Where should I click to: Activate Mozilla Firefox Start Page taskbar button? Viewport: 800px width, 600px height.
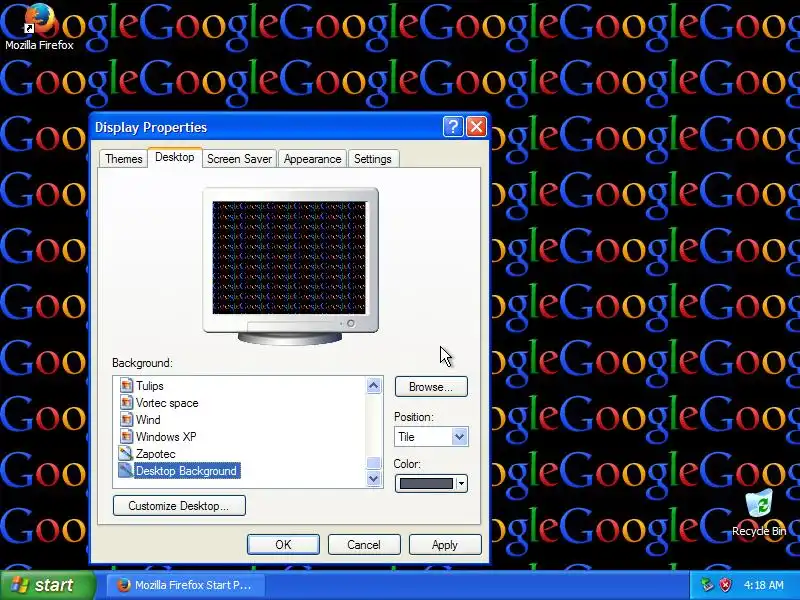[185, 585]
